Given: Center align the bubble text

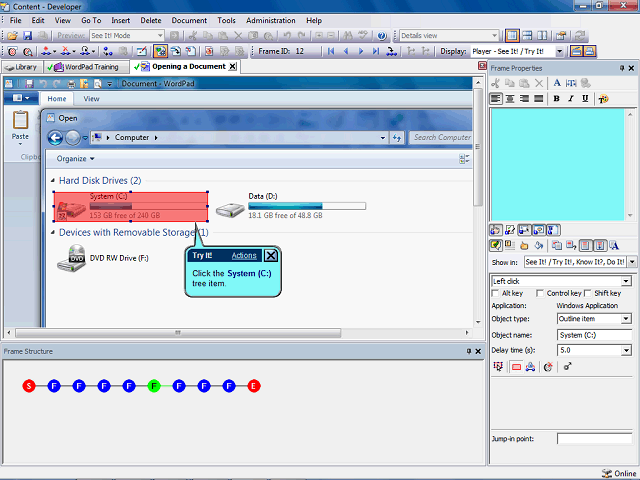Looking at the screenshot, I should tap(510, 99).
